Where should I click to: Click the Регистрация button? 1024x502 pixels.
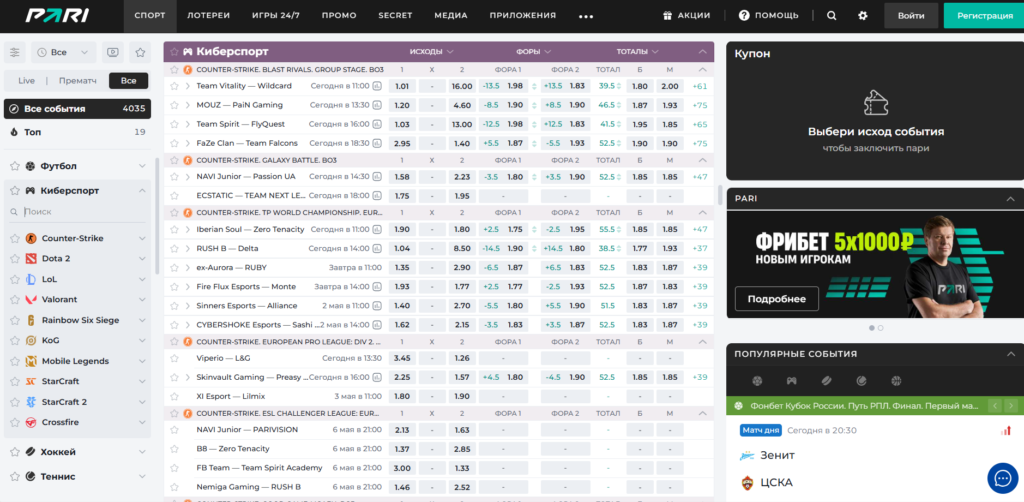[x=985, y=16]
